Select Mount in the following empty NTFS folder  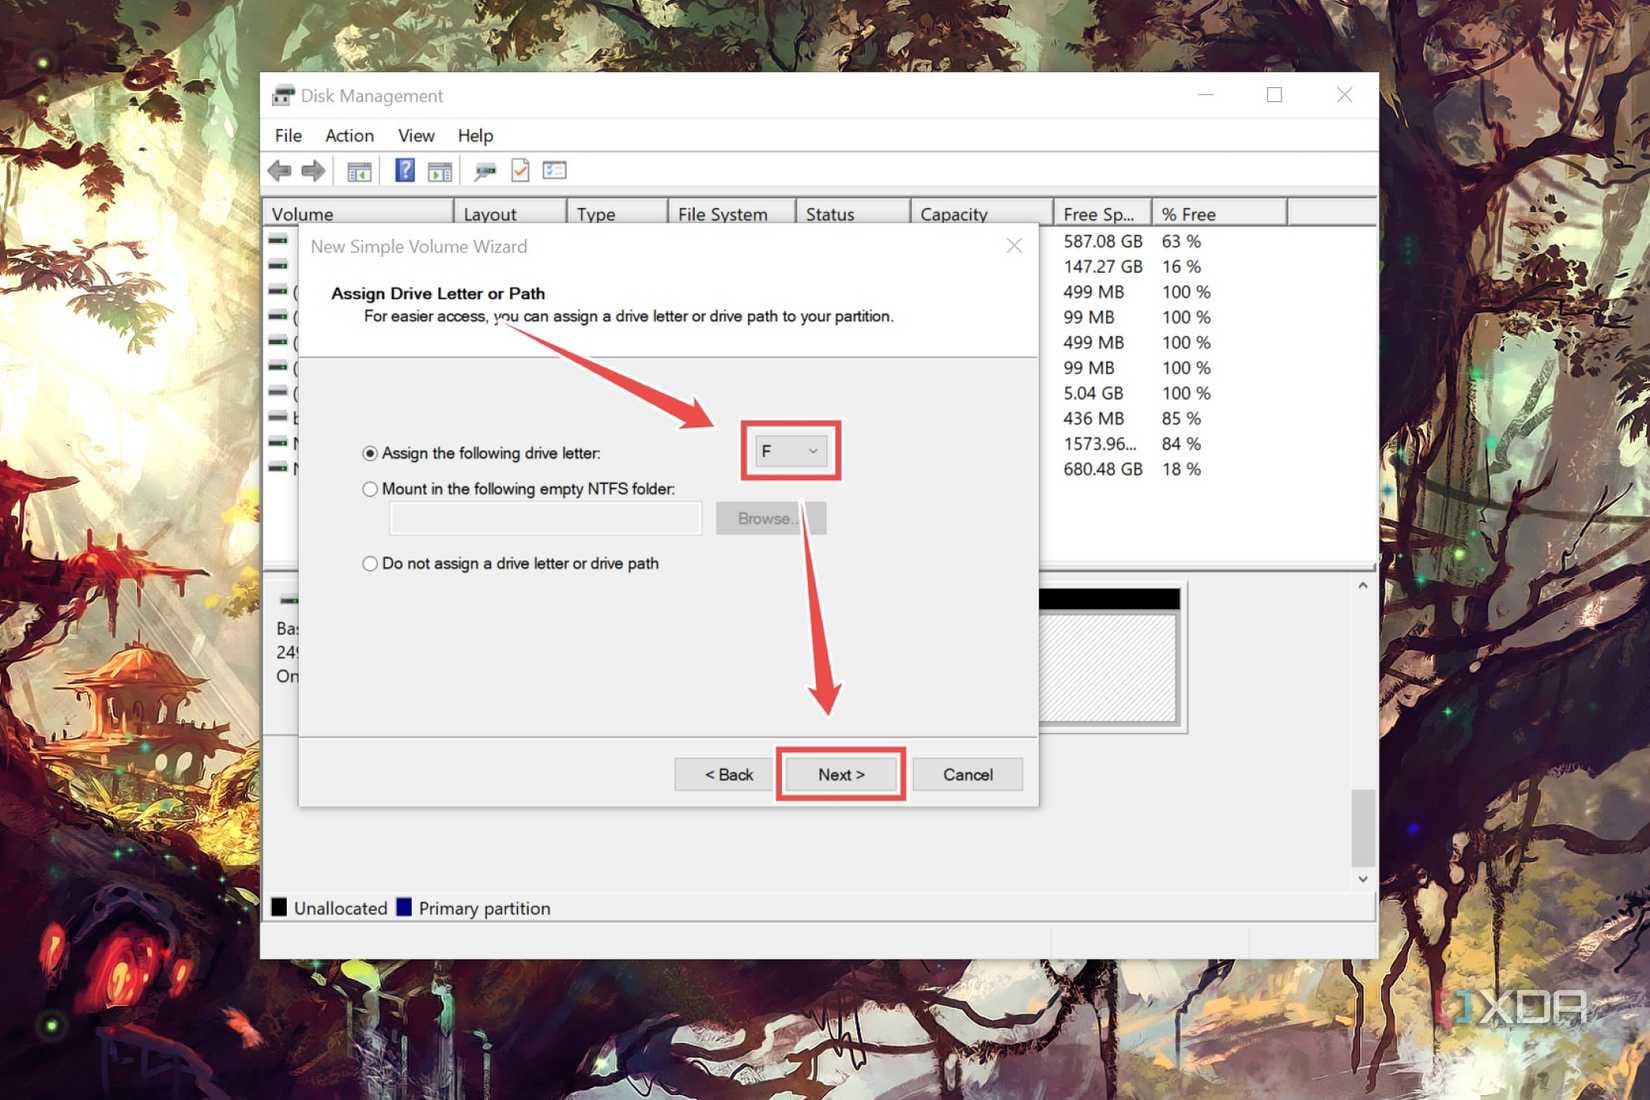point(370,489)
